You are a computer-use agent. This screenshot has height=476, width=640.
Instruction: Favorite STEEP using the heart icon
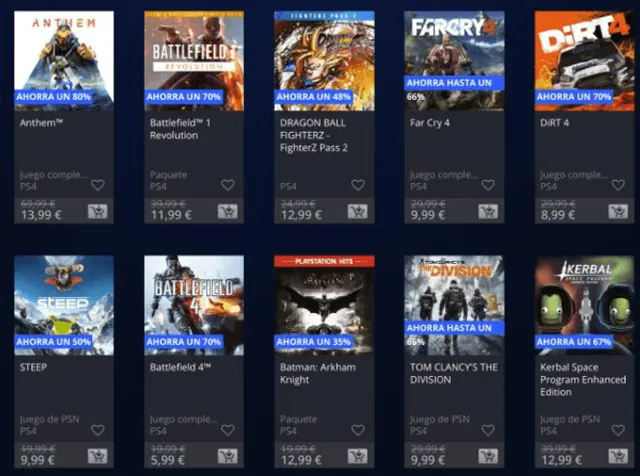click(98, 430)
